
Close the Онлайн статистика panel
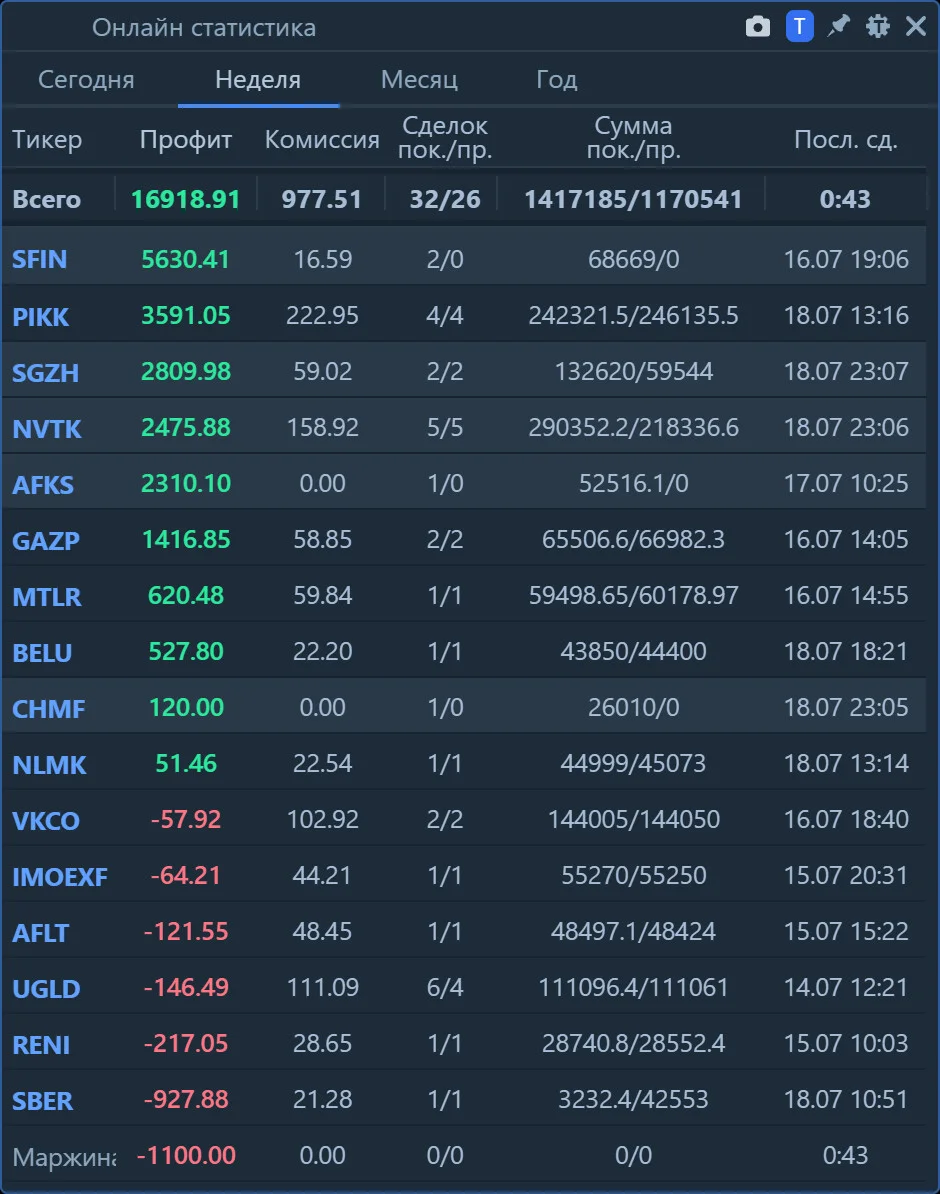[916, 27]
